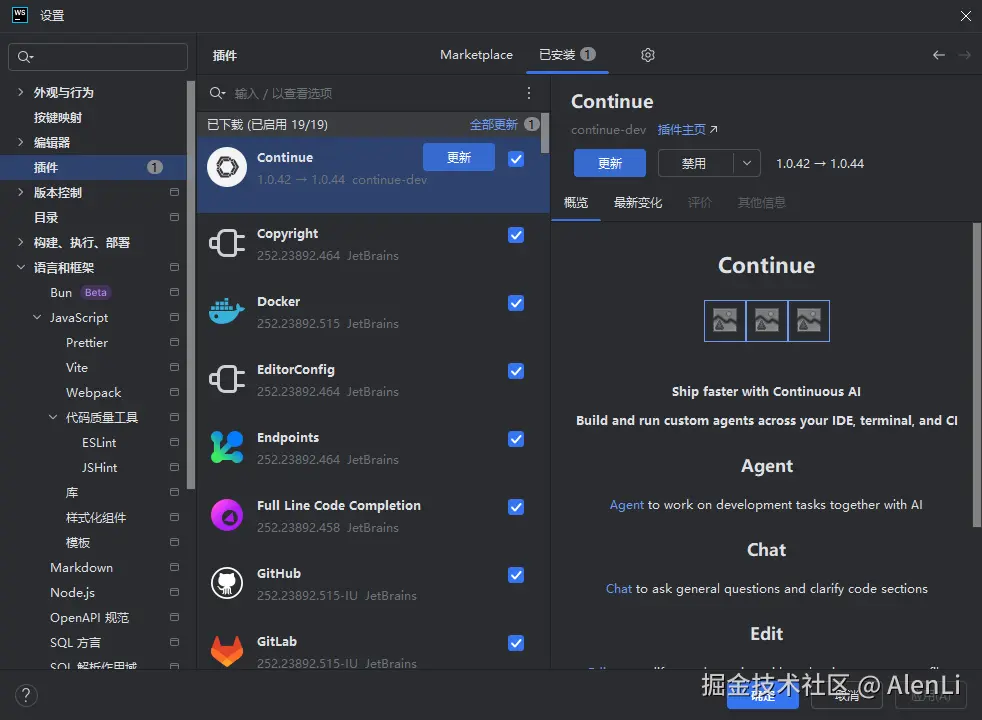The image size is (982, 720).
Task: Click the Endpoints plugin icon
Action: click(227, 447)
